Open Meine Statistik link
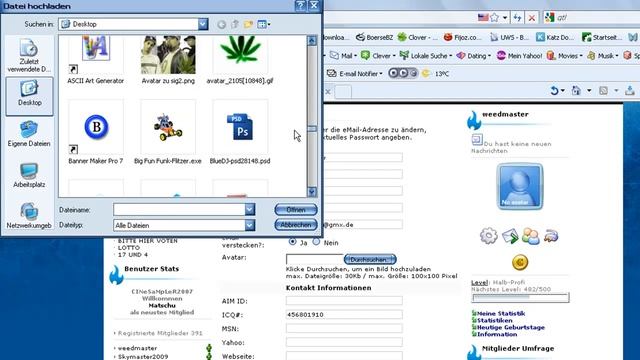This screenshot has height=360, width=640. [x=501, y=313]
